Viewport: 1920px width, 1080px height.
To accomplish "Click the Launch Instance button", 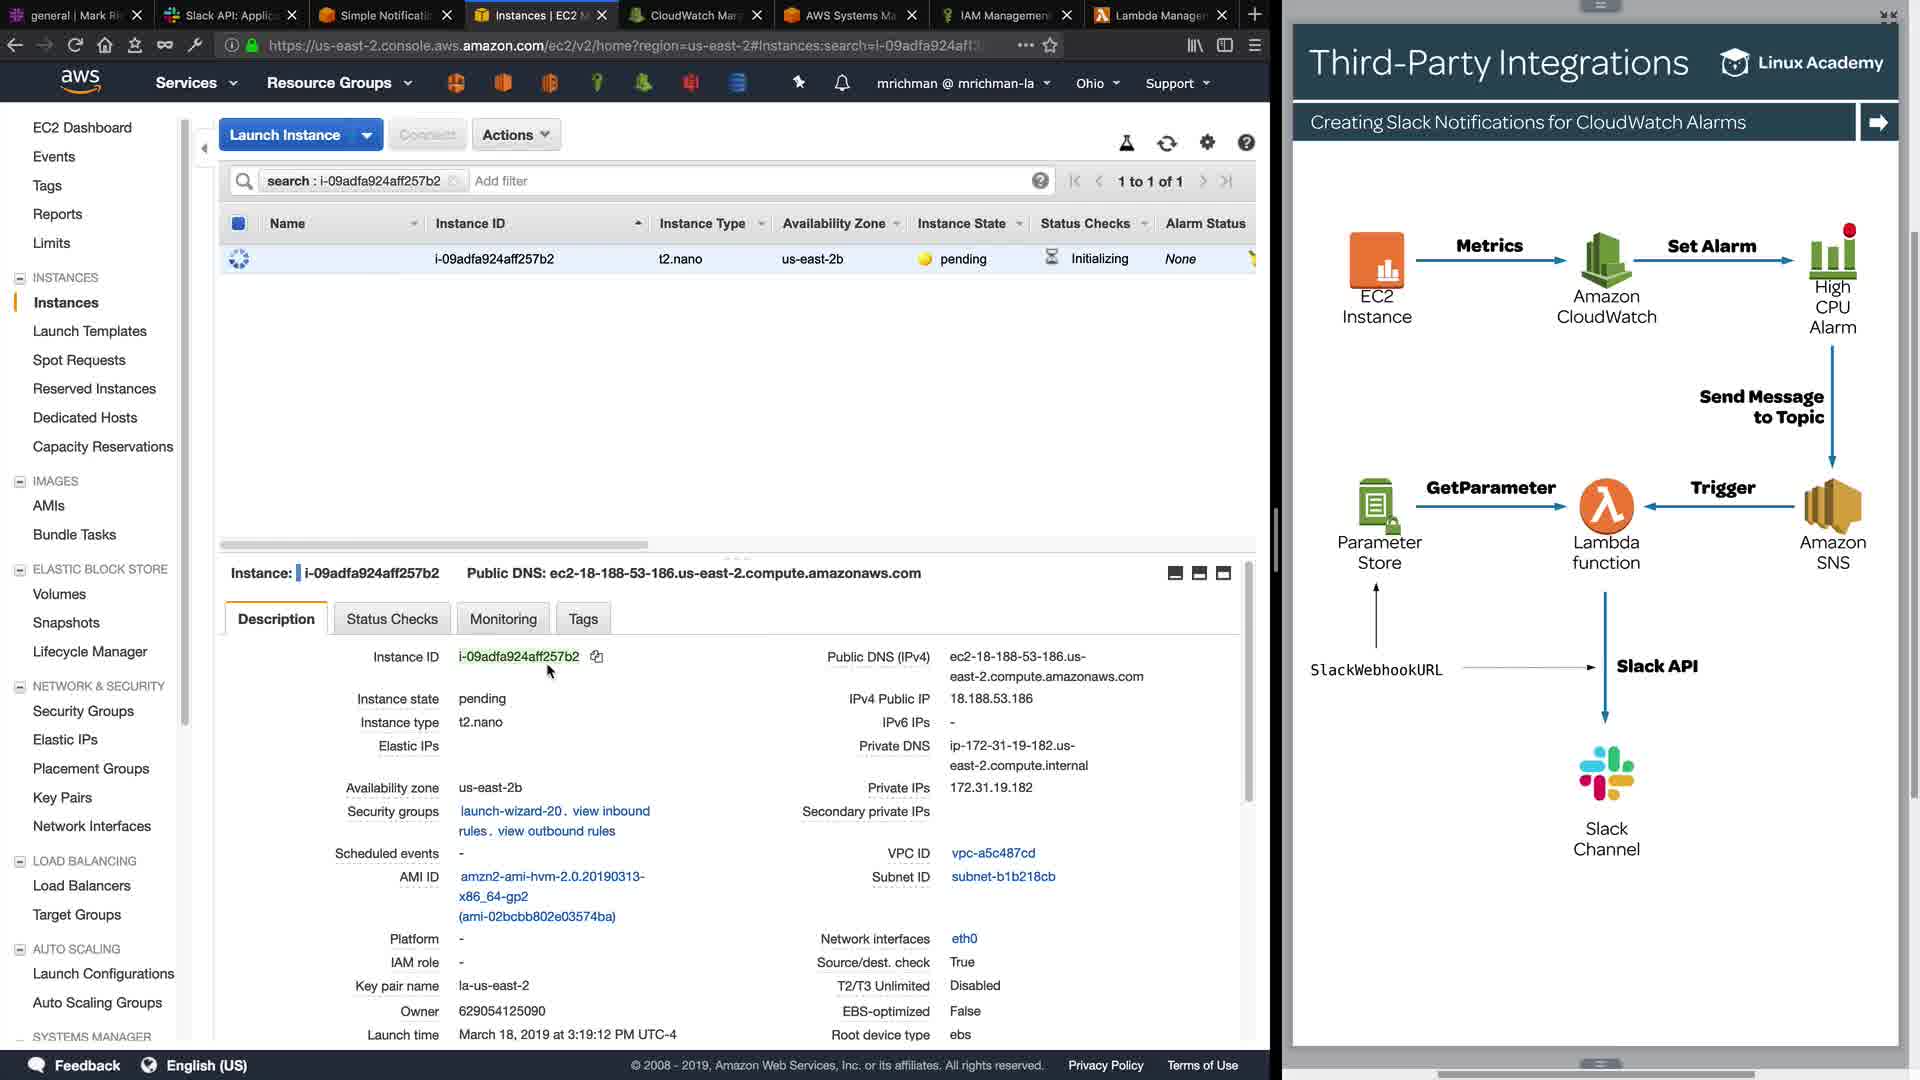I will pyautogui.click(x=285, y=135).
